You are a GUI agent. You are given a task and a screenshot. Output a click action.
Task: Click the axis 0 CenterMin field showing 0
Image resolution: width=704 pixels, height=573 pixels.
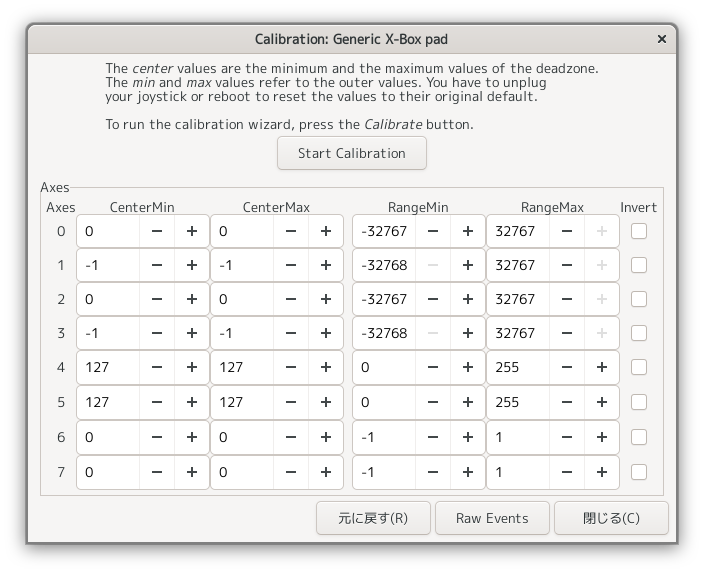[x=108, y=231]
